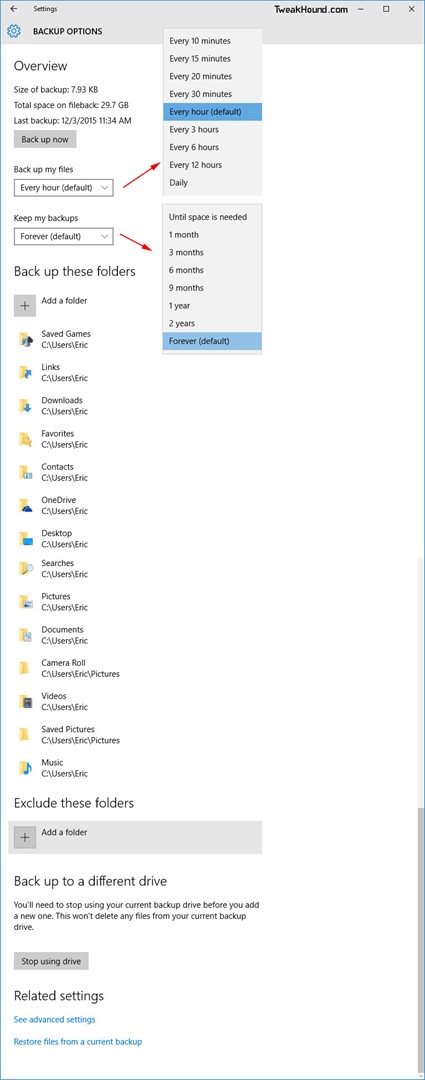425x1080 pixels.
Task: Click the Backup Options gear icon
Action: tap(14, 32)
